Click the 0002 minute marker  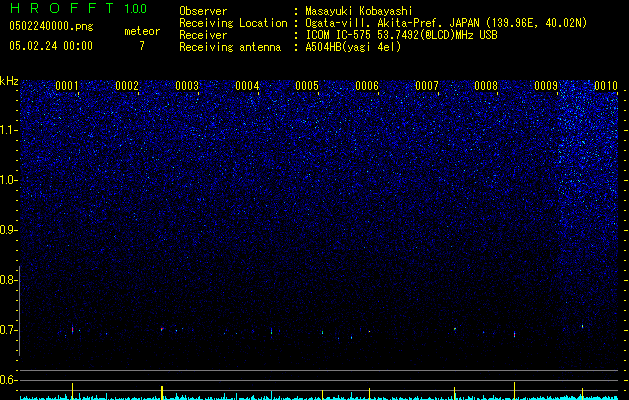pos(127,86)
